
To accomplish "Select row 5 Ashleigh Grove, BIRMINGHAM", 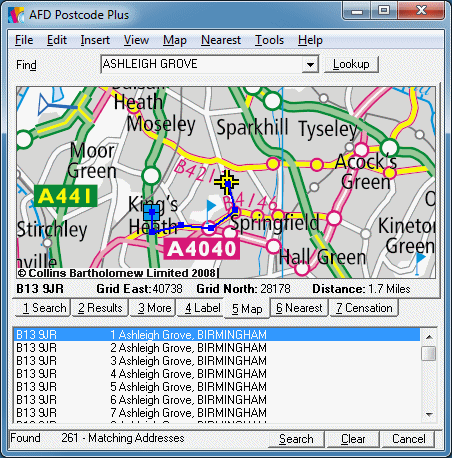I will tap(217, 387).
